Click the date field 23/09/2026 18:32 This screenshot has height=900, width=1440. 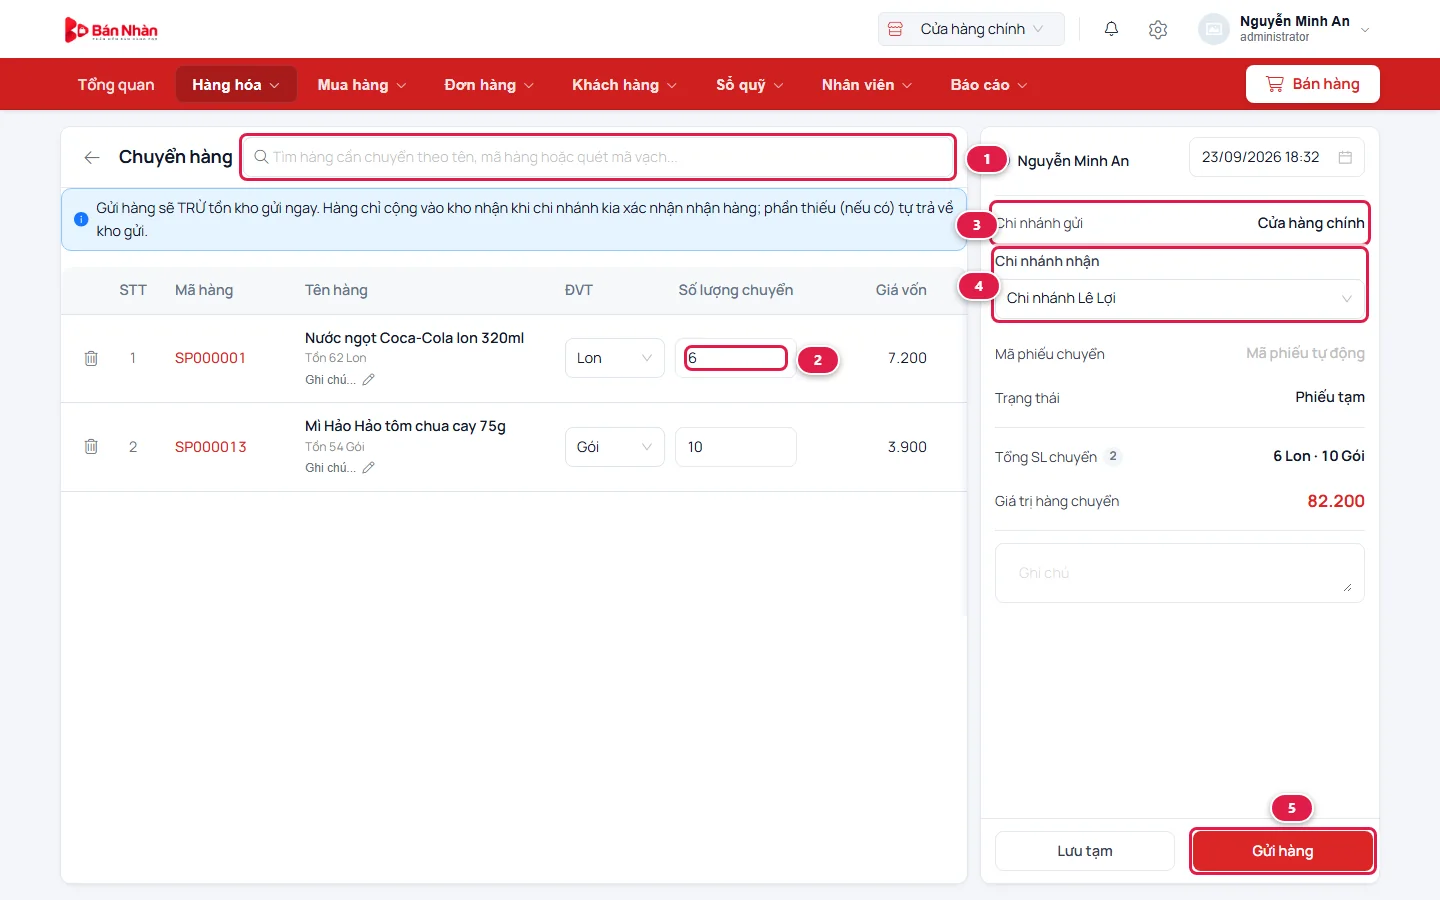[1277, 157]
